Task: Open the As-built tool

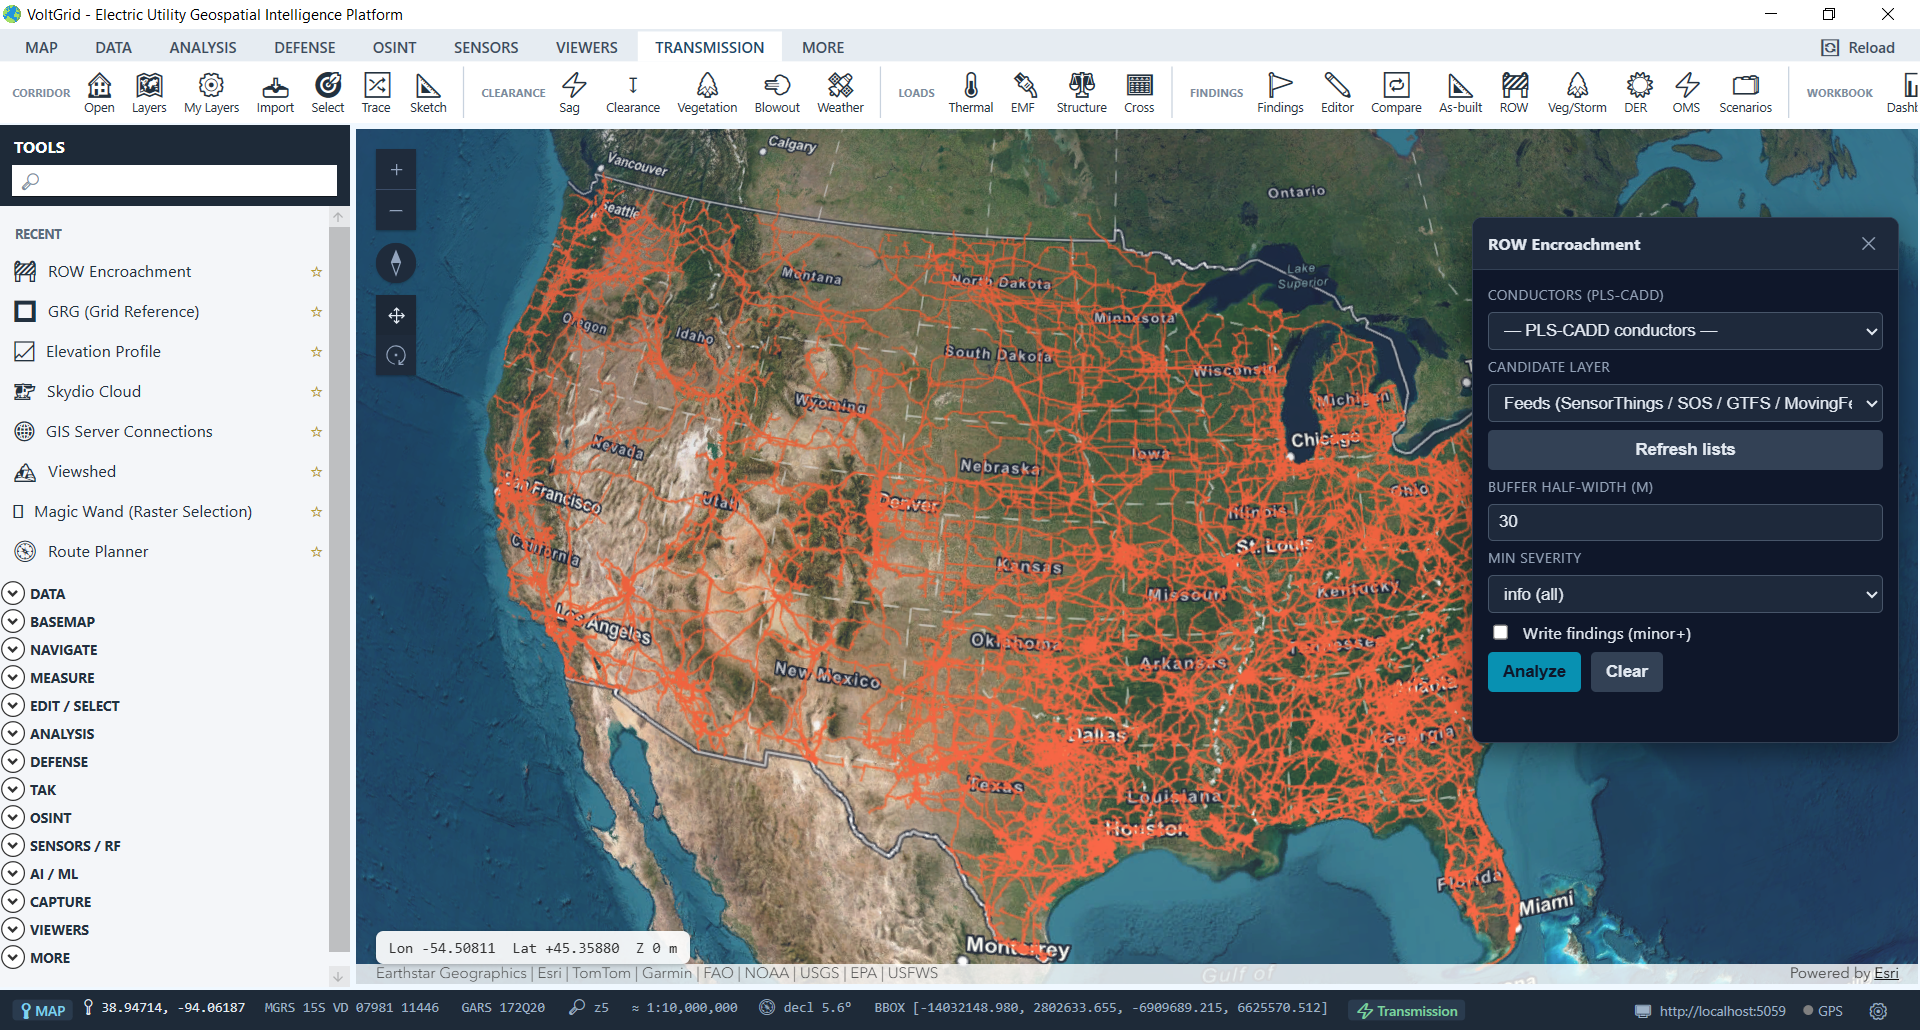Action: [x=1460, y=93]
